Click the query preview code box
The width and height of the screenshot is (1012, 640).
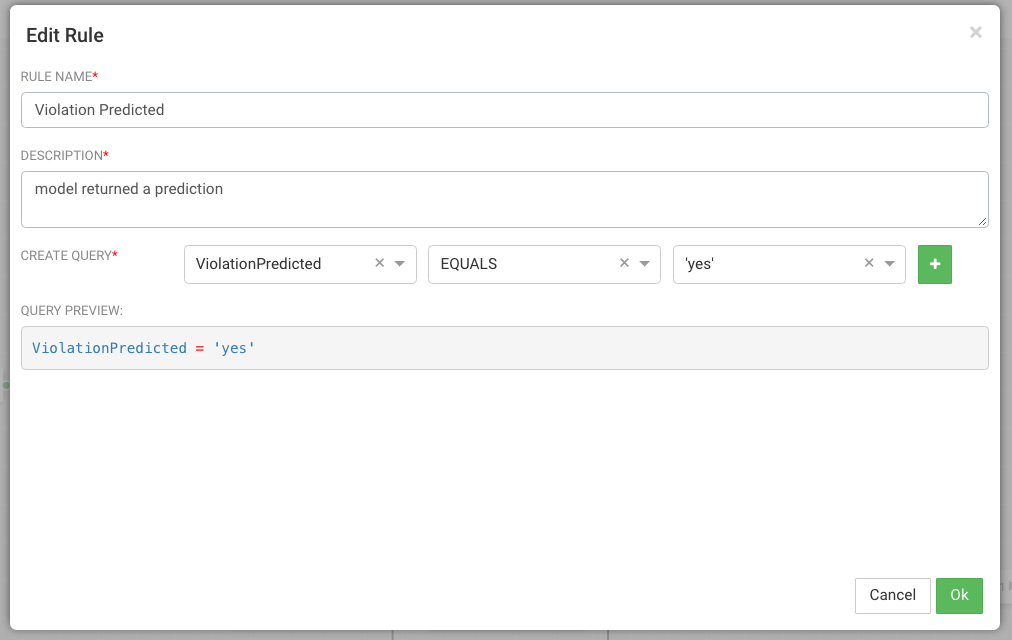coord(504,348)
